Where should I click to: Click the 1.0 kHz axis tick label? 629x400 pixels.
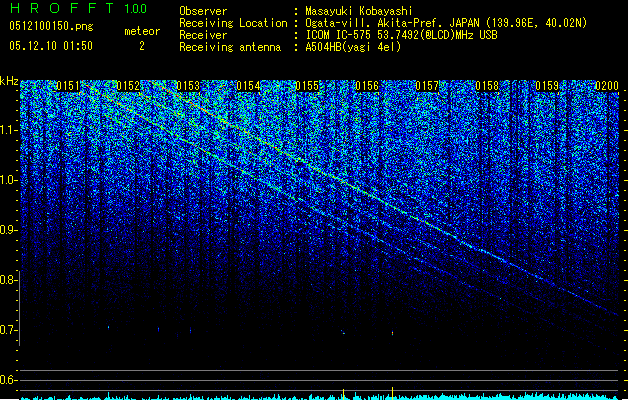(x=9, y=180)
